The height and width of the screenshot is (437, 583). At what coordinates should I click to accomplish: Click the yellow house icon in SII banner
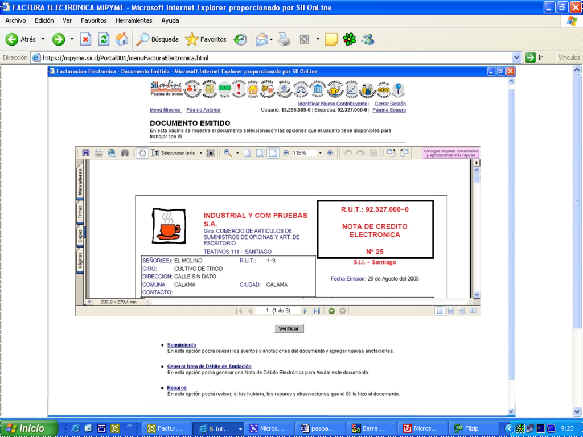(x=253, y=89)
